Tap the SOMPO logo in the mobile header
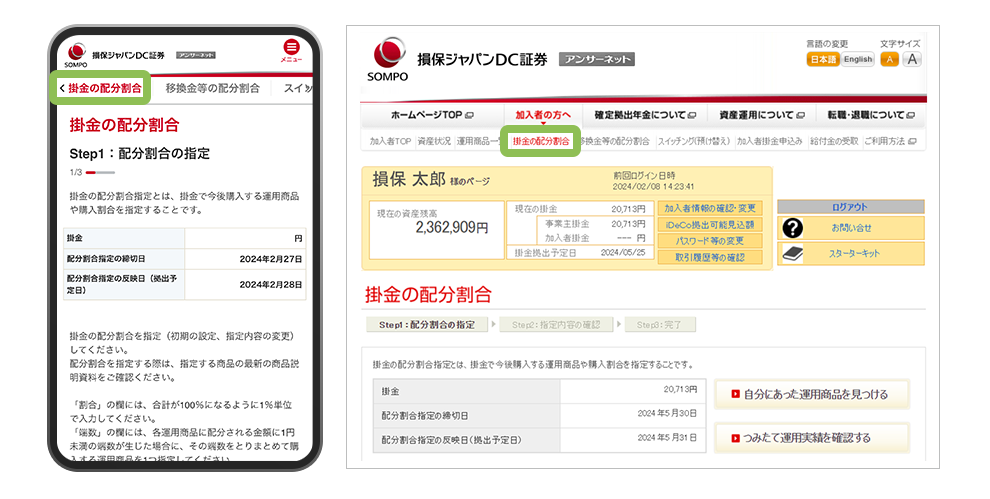 pyautogui.click(x=76, y=55)
